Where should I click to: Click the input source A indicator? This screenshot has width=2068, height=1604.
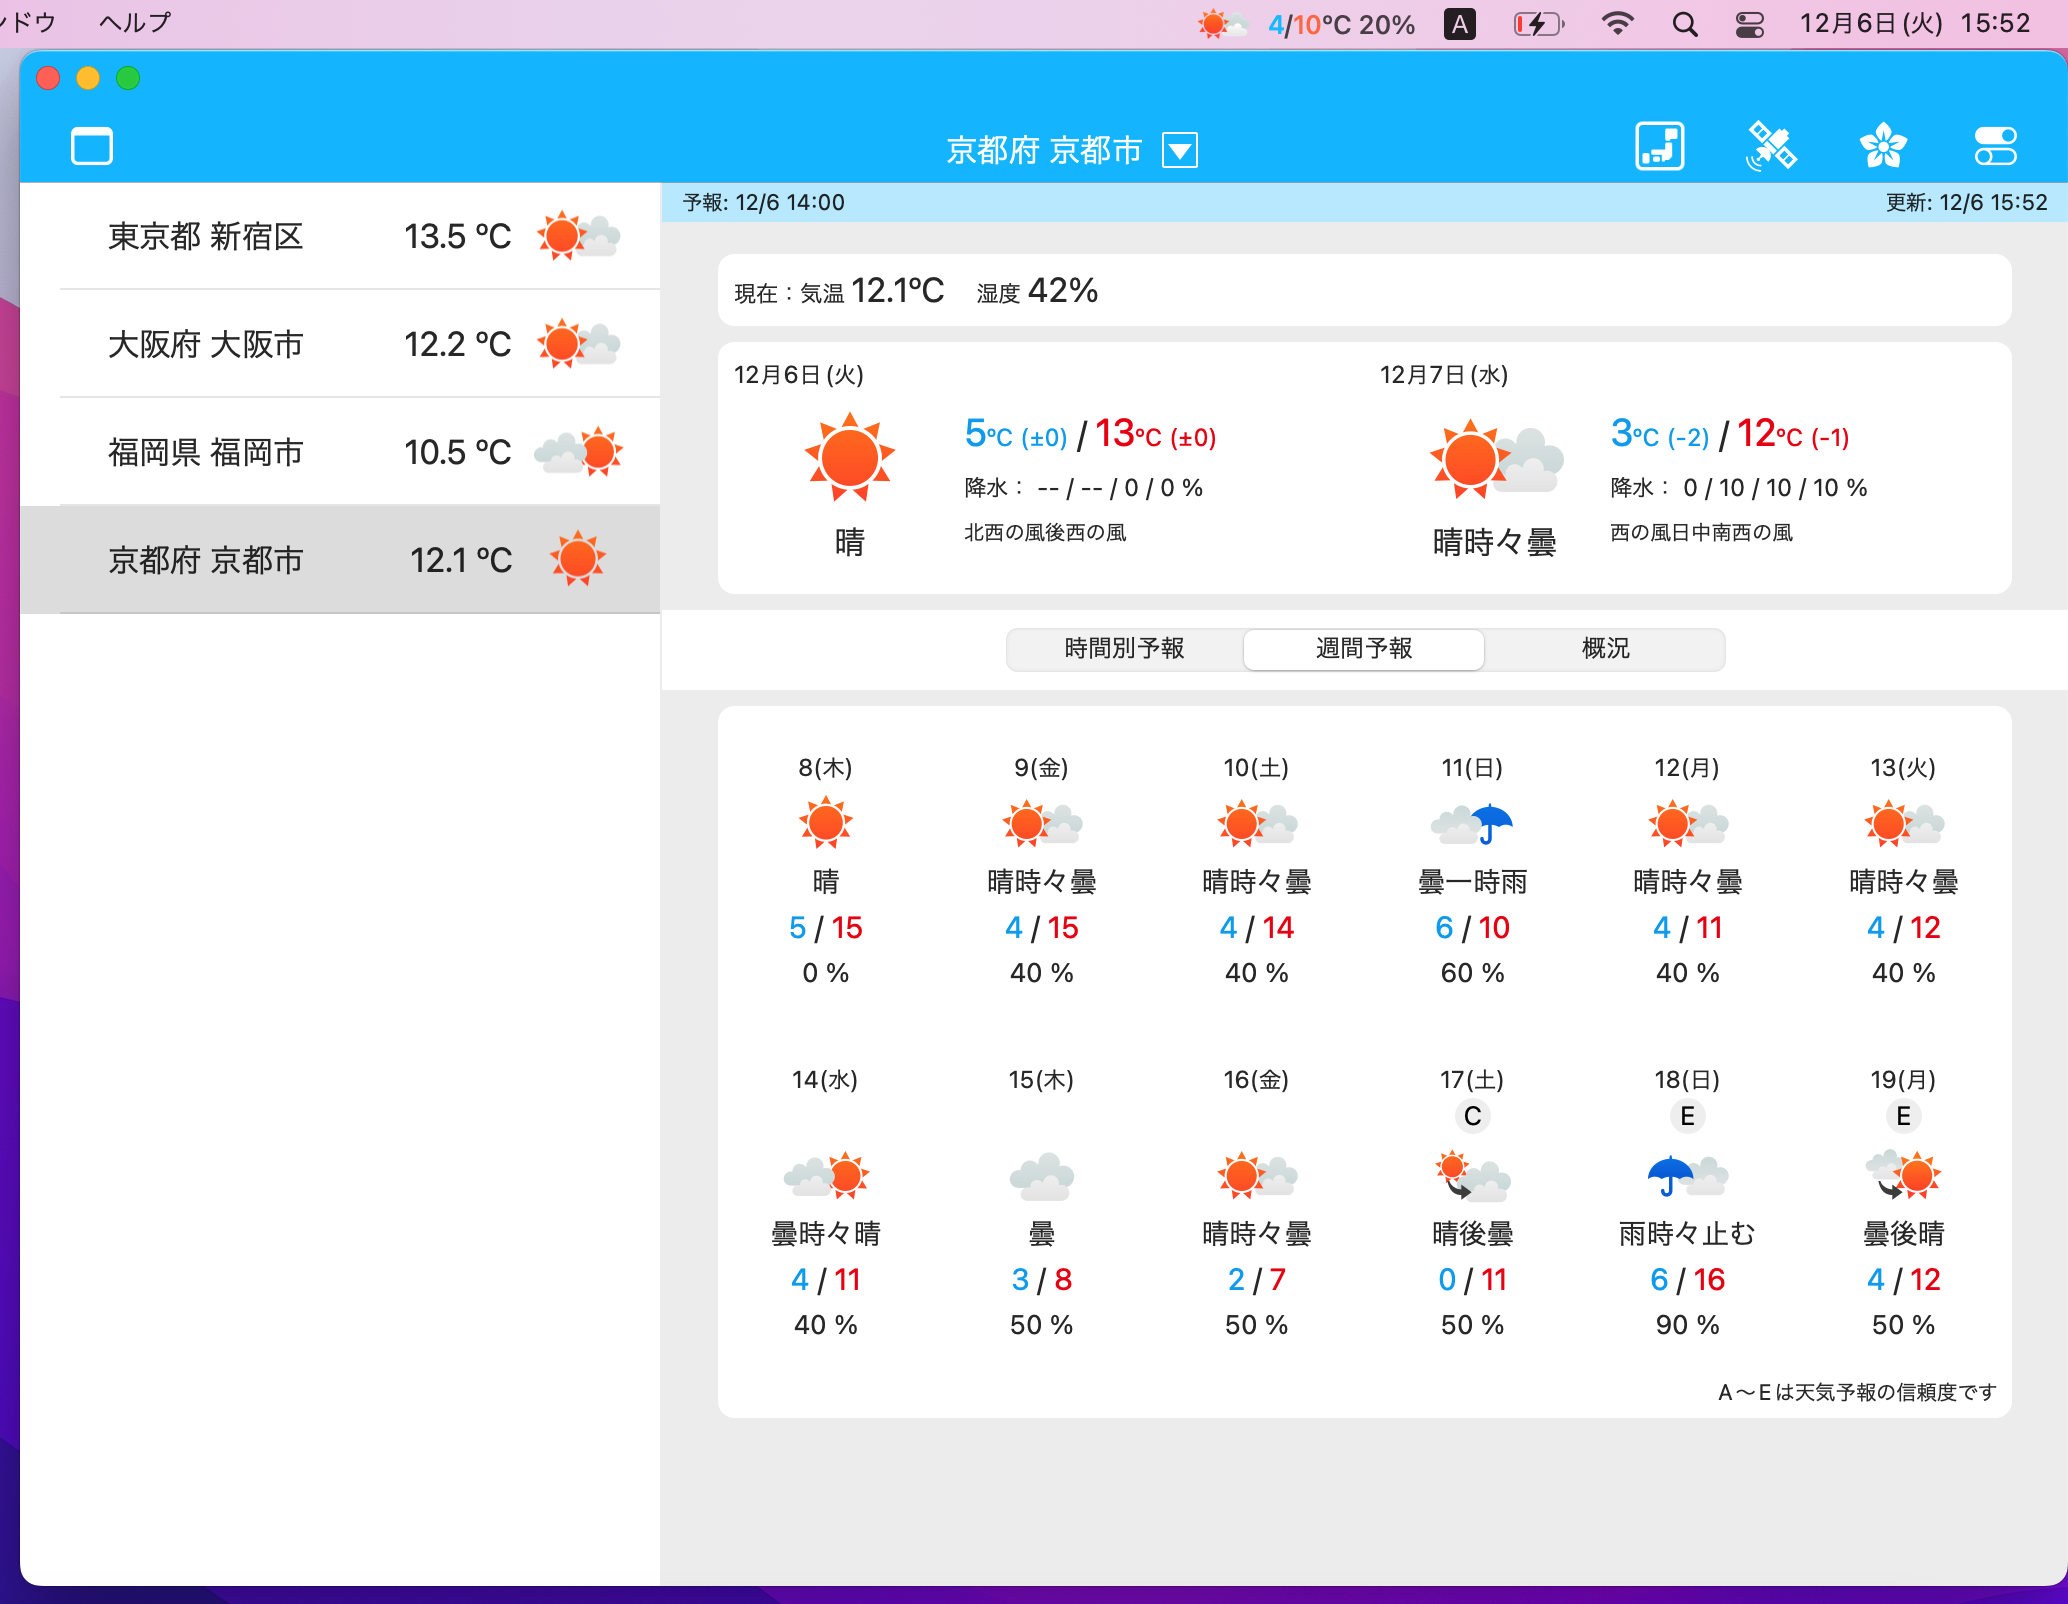click(1459, 22)
